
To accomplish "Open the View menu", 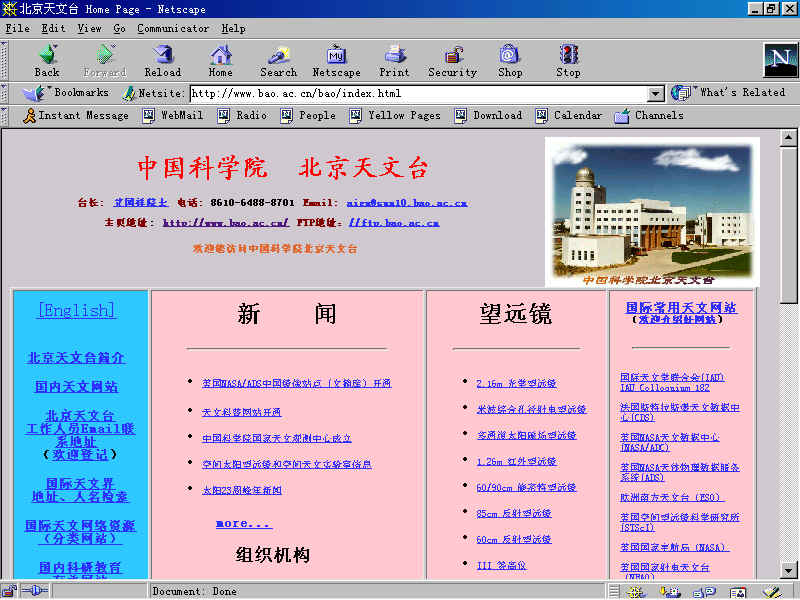I will point(90,29).
